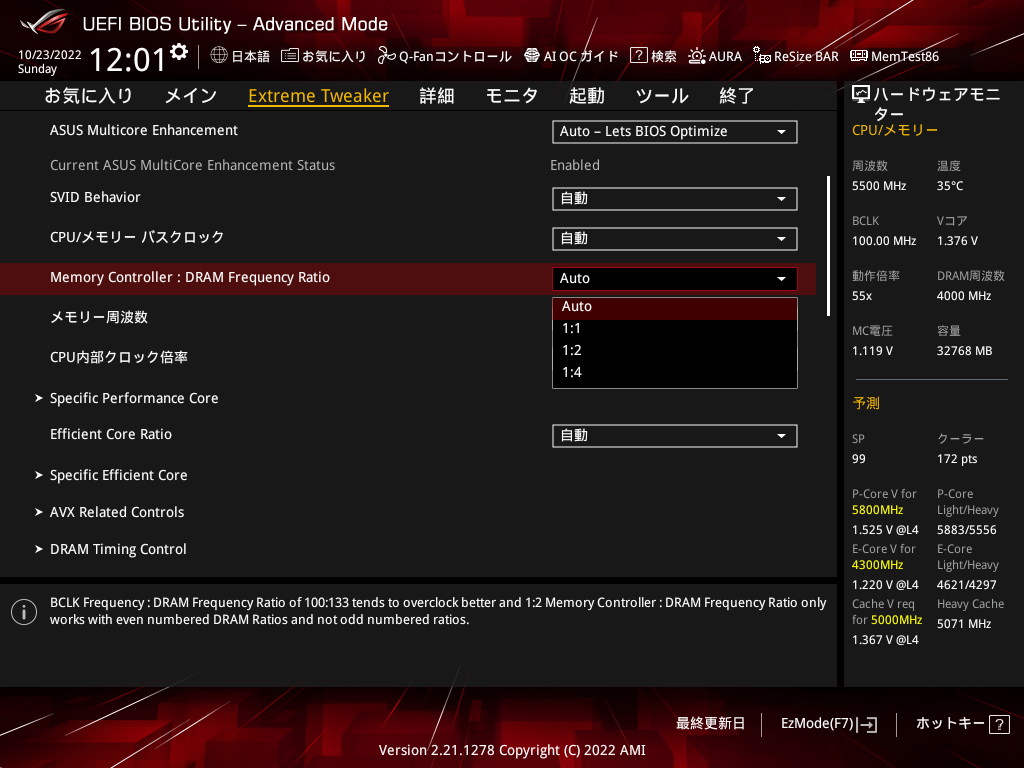Image resolution: width=1024 pixels, height=768 pixels.
Task: Change language via 日本語 label
Action: [x=251, y=56]
